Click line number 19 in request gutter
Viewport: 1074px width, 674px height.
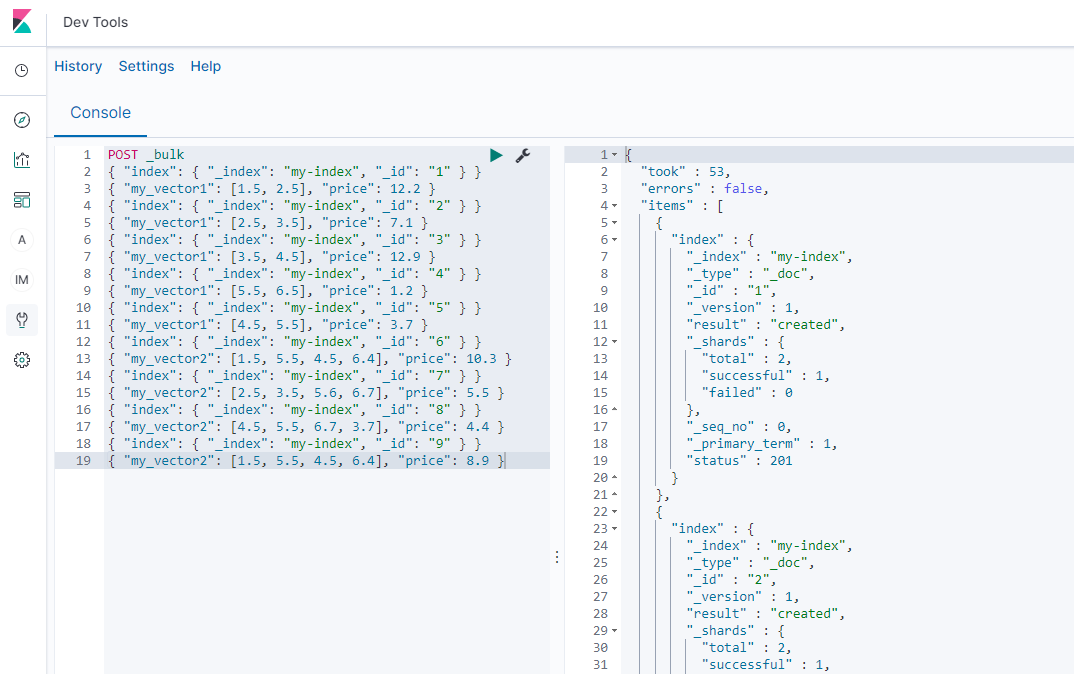point(83,461)
